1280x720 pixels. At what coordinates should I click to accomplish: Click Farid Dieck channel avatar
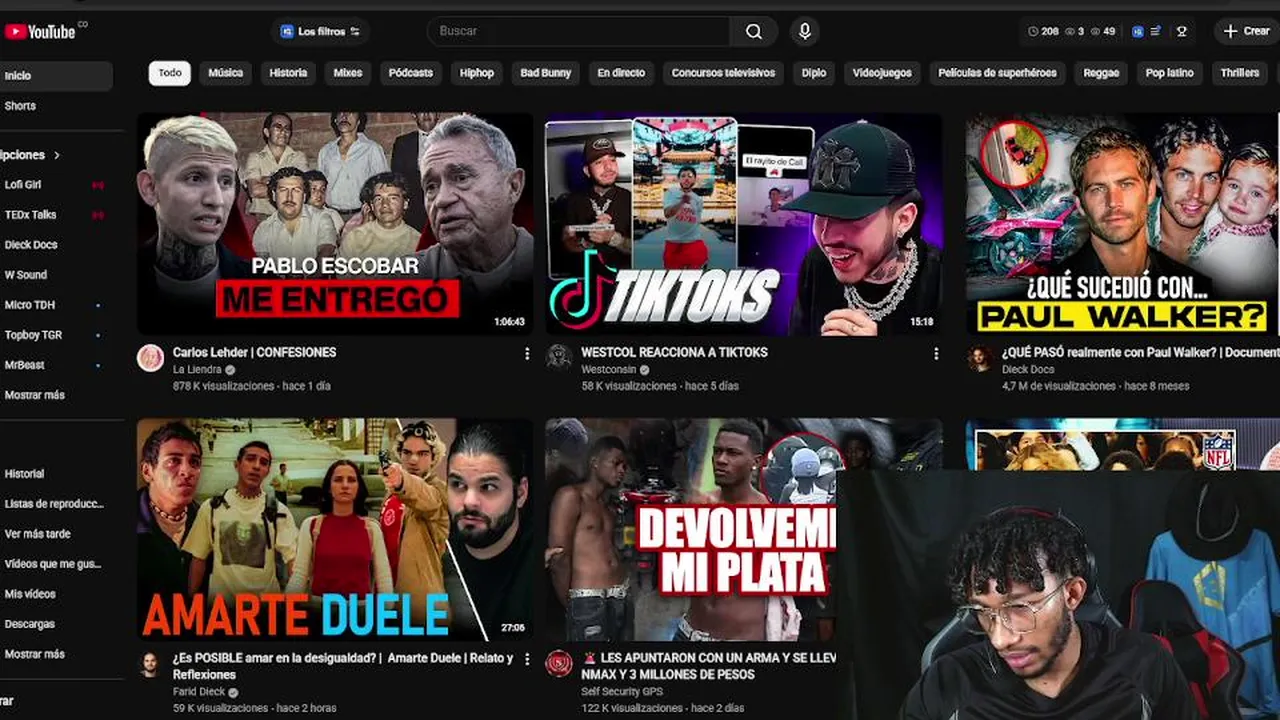[x=150, y=664]
